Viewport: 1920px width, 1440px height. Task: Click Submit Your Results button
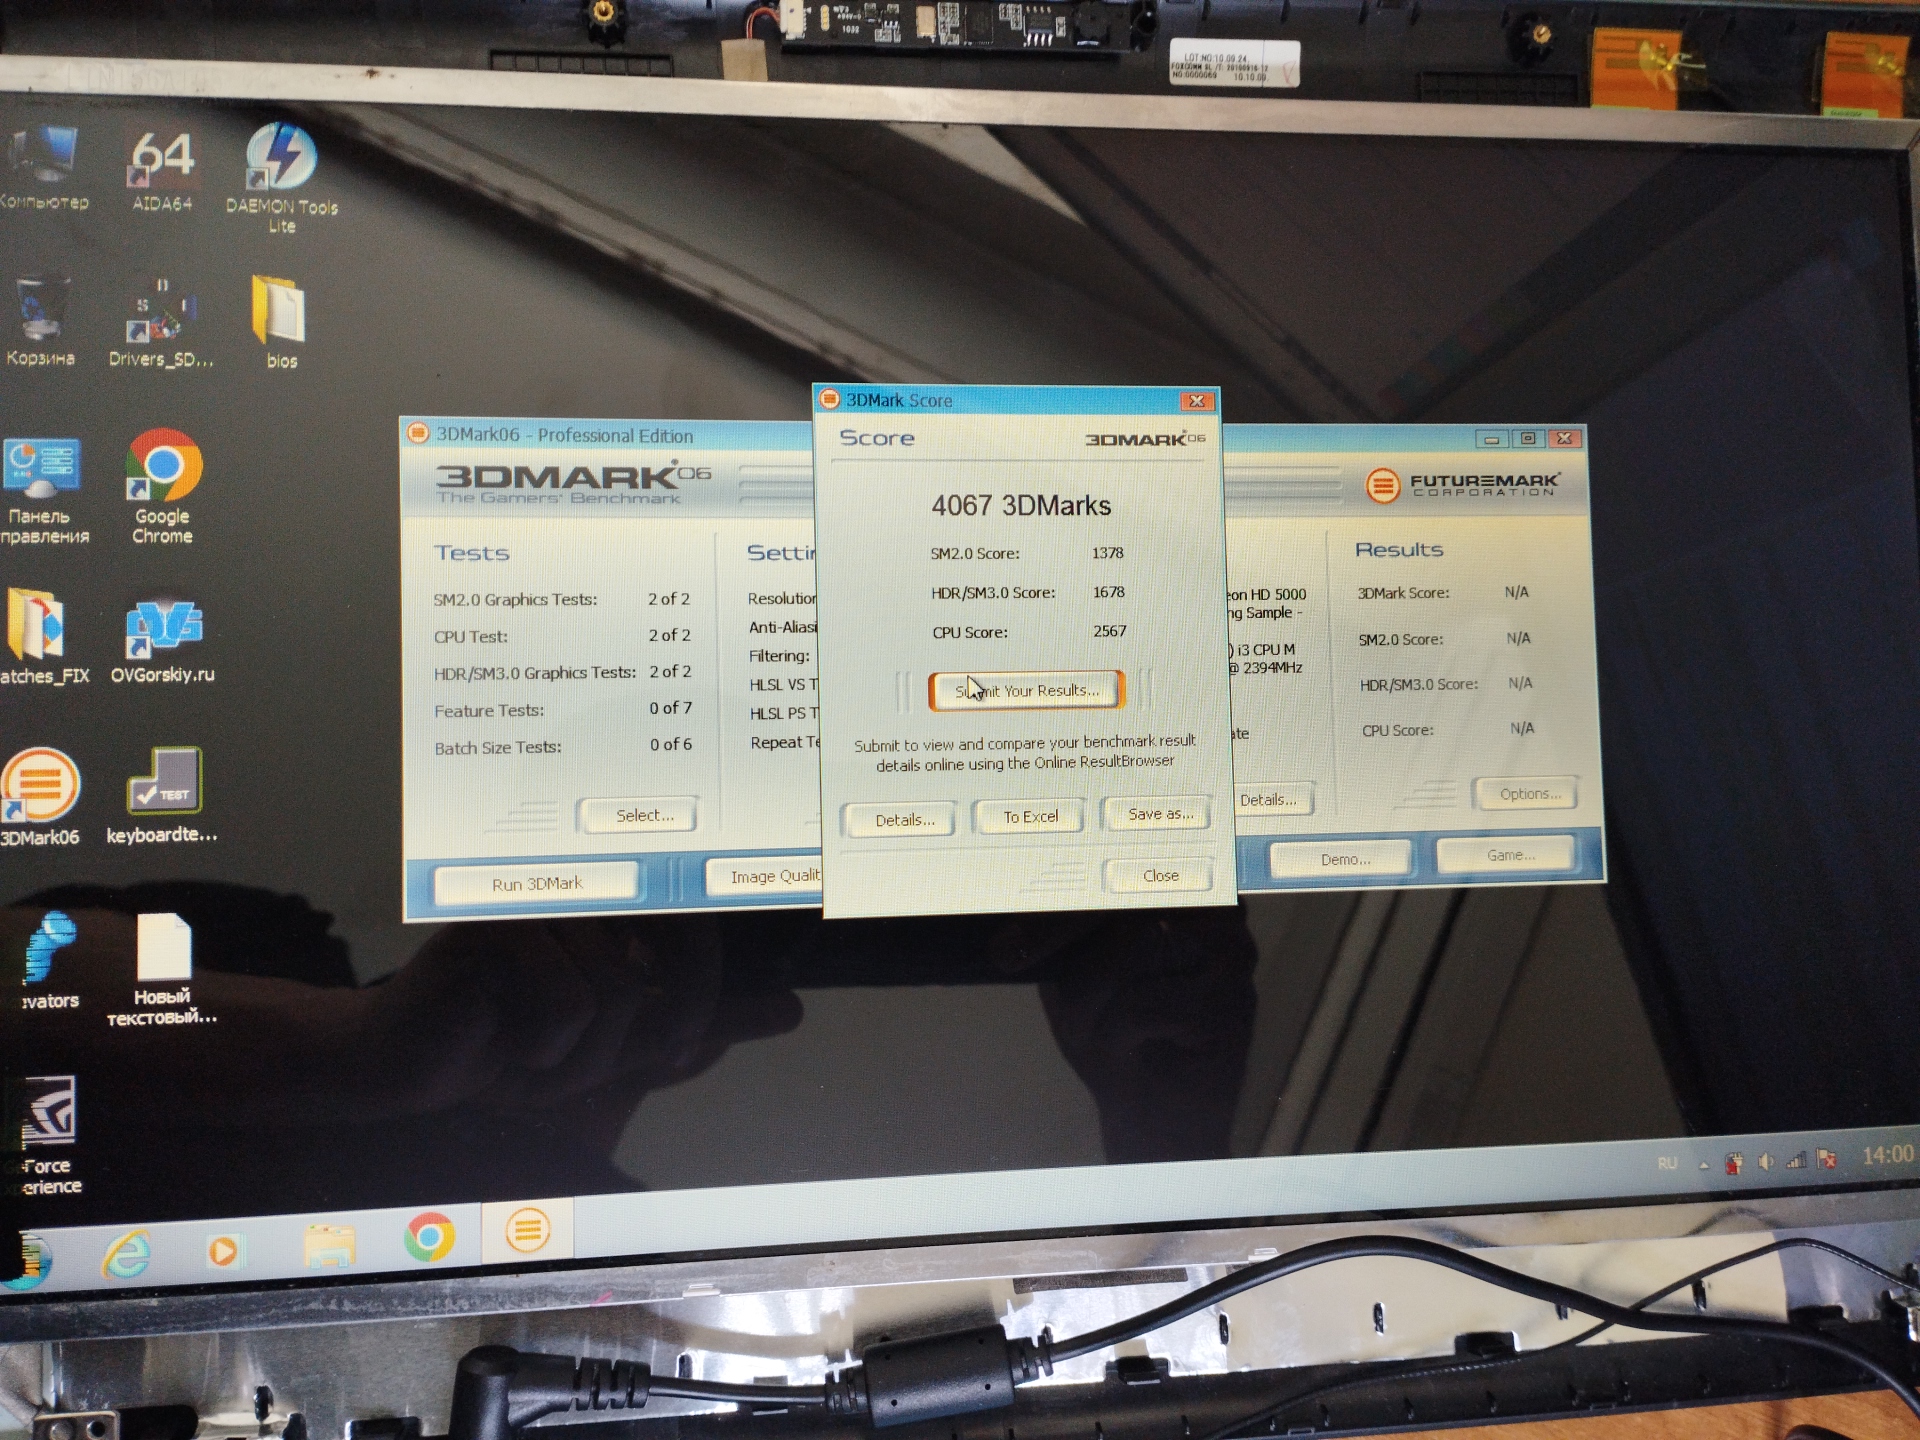point(1026,690)
